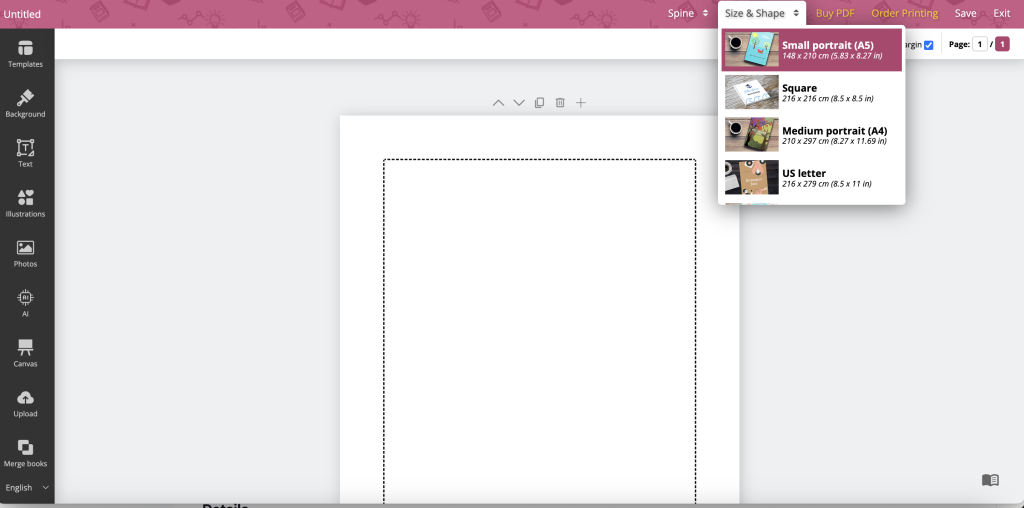The height and width of the screenshot is (508, 1024).
Task: Click the US letter thumbnail image
Action: tap(752, 178)
